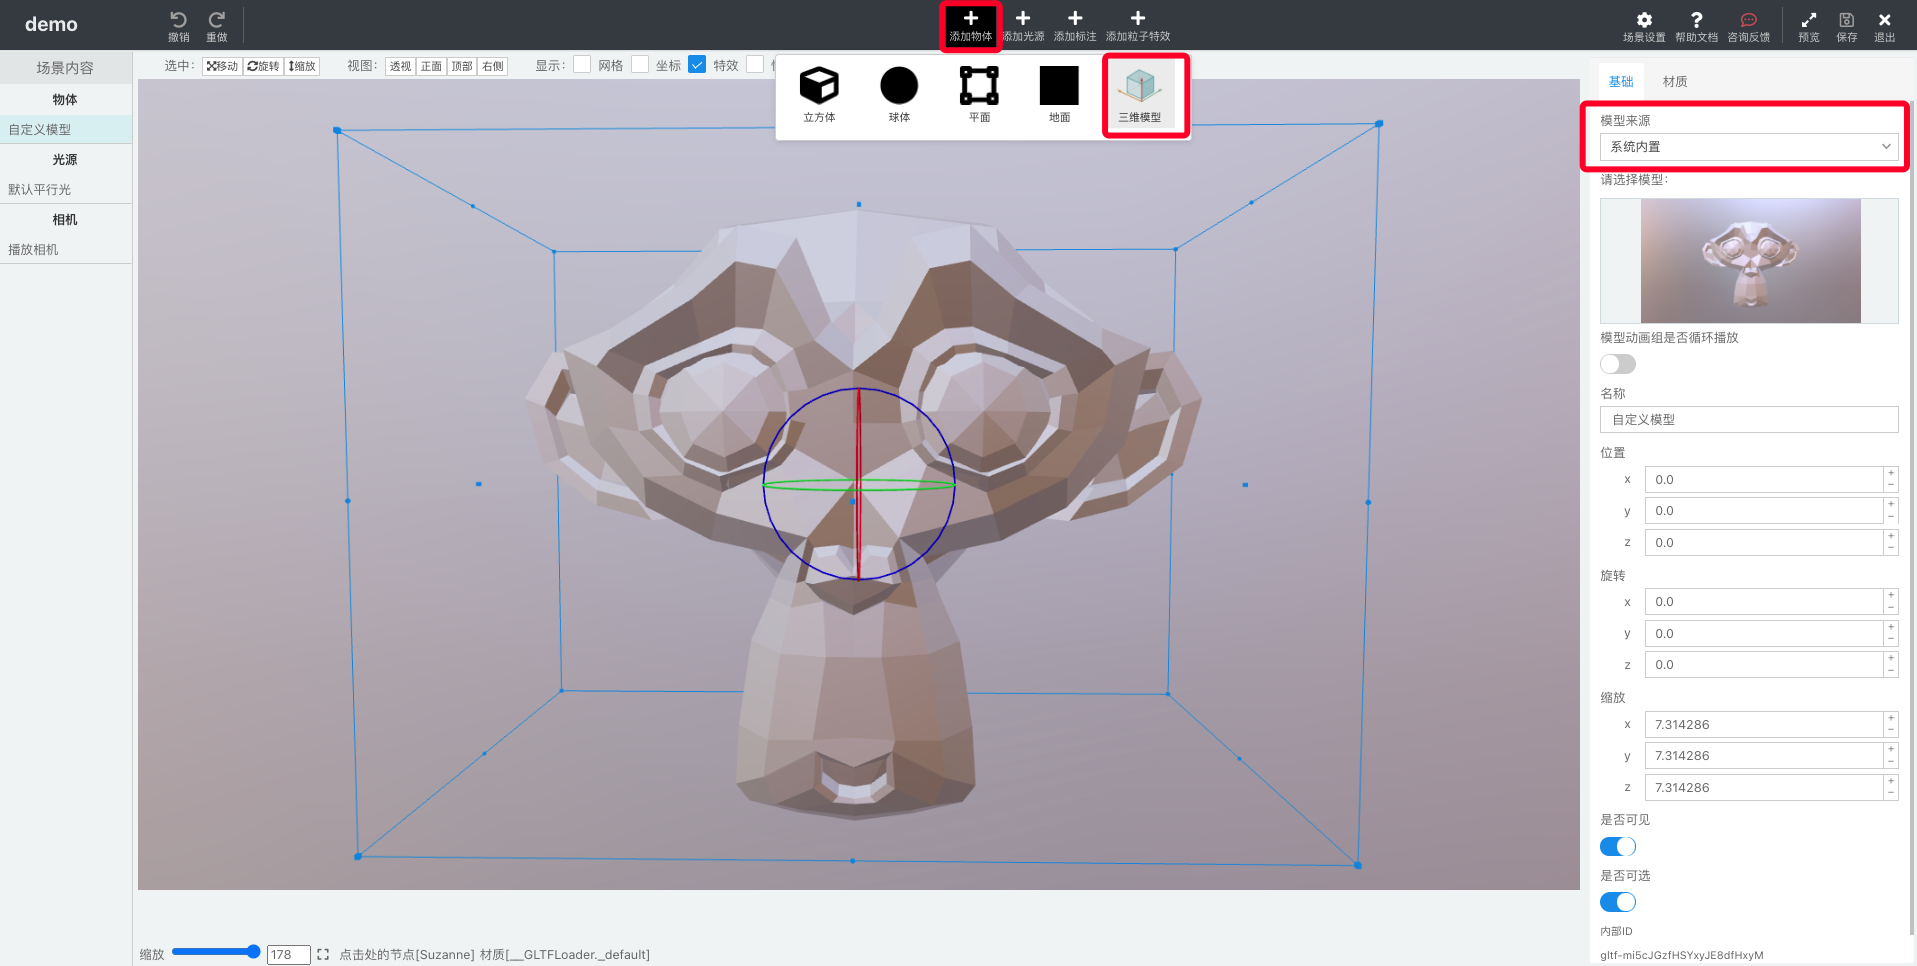
Task: Turn off the 是否可见 visibility switch
Action: [x=1617, y=847]
